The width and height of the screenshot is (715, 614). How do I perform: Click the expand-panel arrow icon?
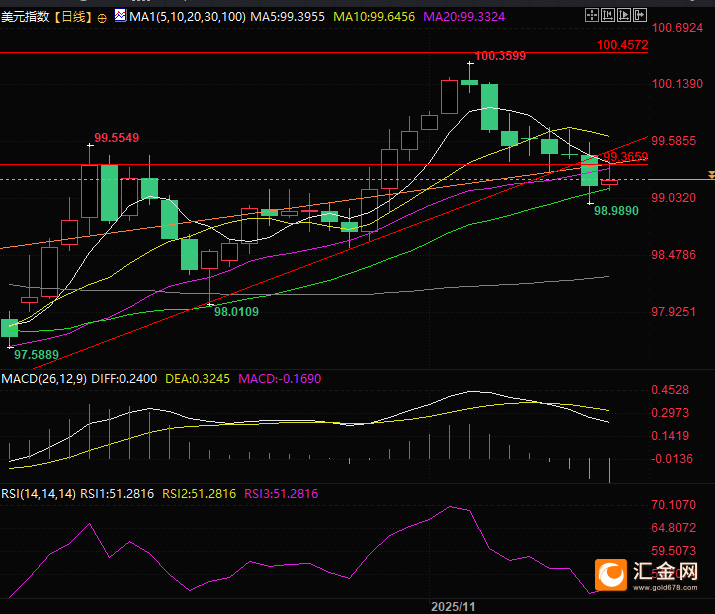(640, 15)
